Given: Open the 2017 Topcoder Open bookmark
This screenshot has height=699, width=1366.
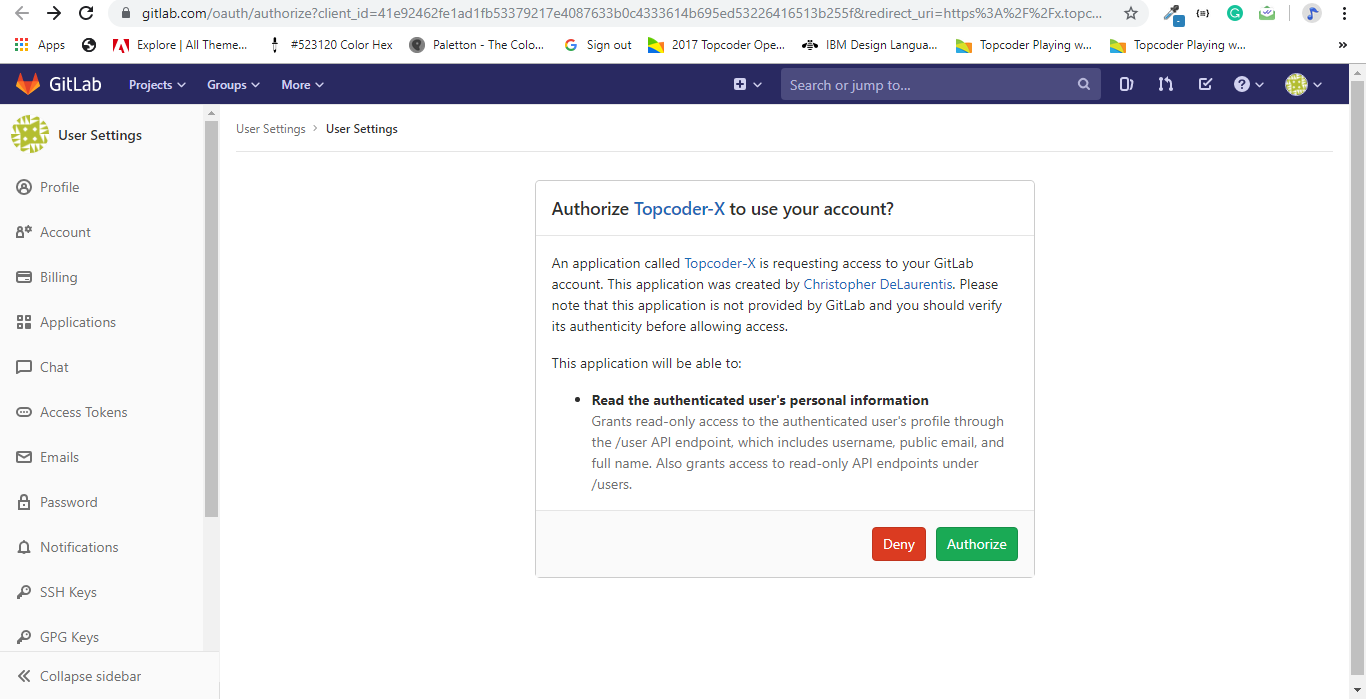Looking at the screenshot, I should pyautogui.click(x=717, y=45).
